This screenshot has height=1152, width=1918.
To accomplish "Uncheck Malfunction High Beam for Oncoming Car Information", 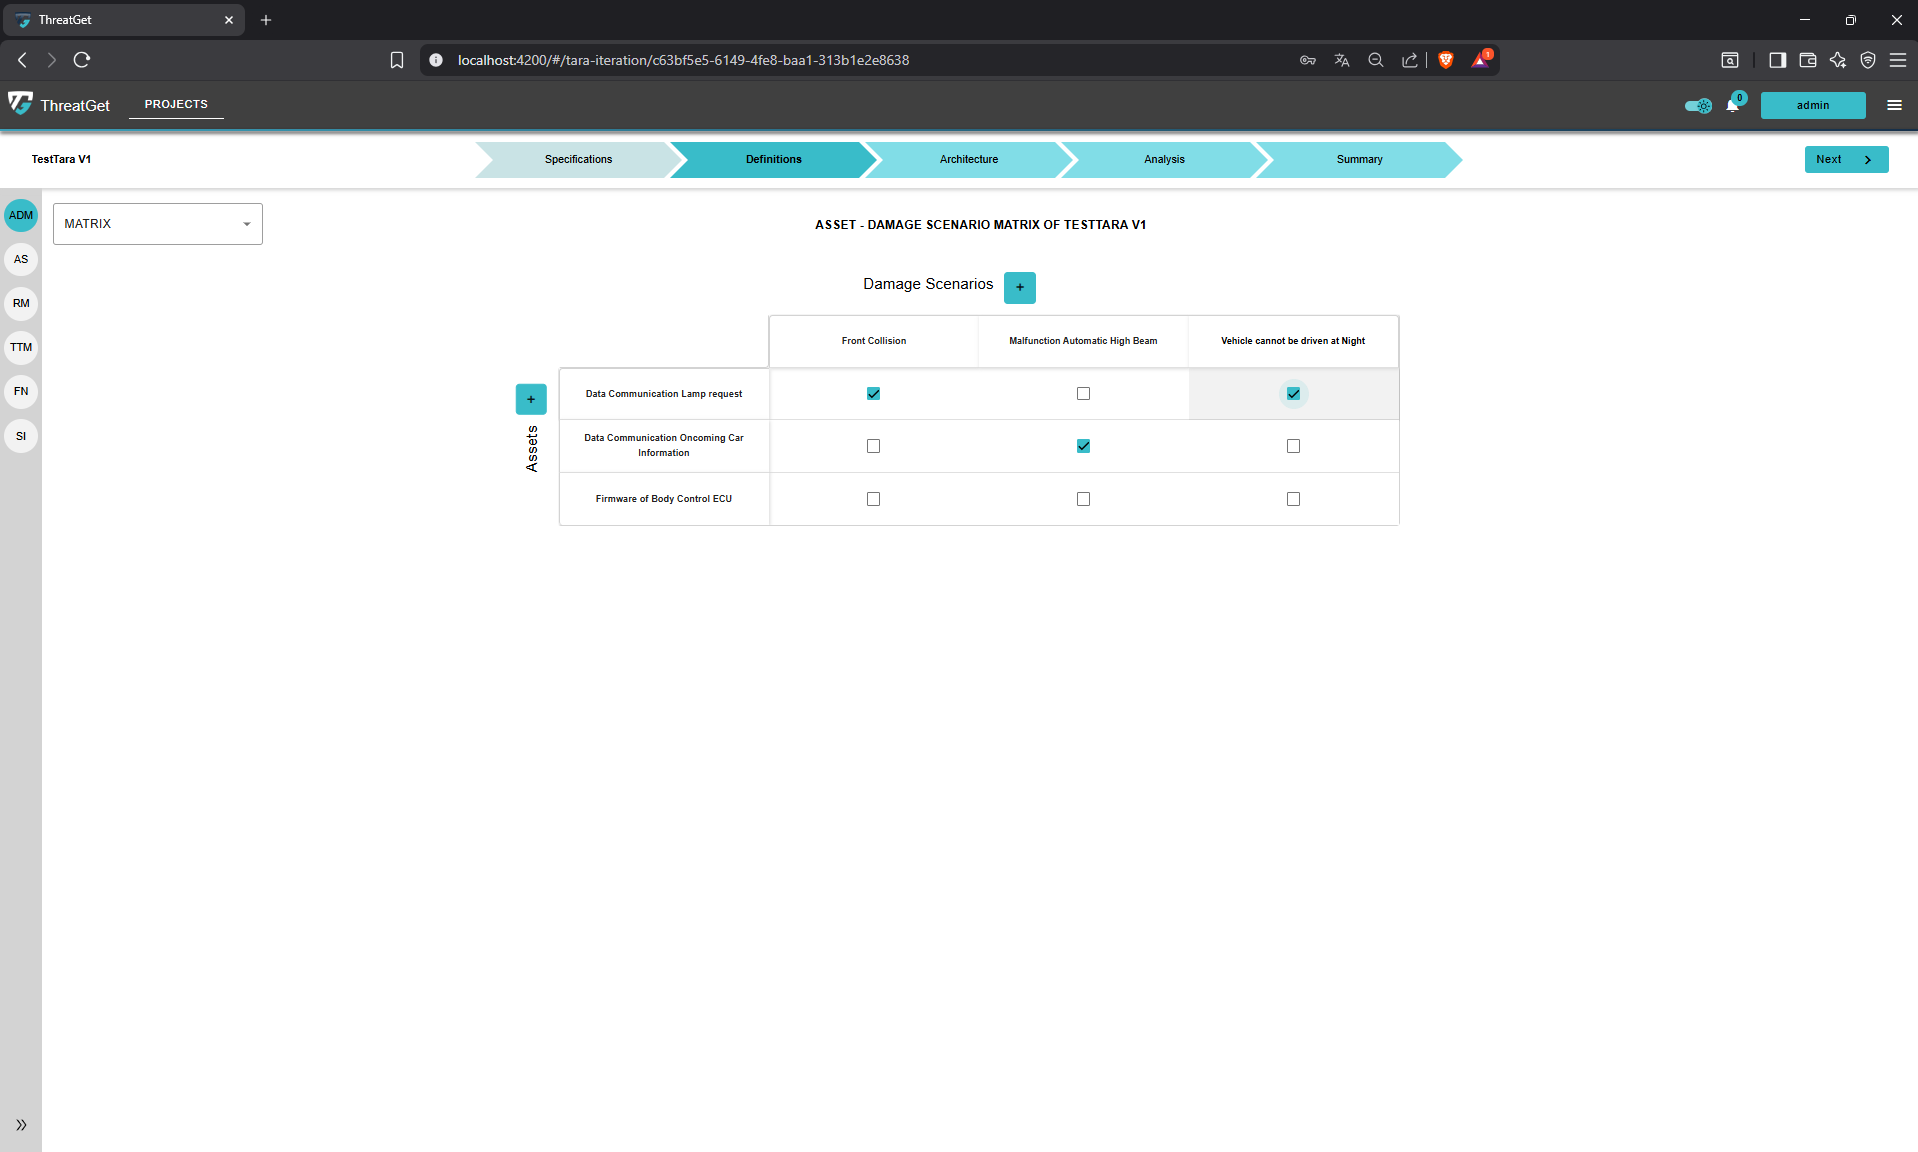I will pyautogui.click(x=1083, y=446).
